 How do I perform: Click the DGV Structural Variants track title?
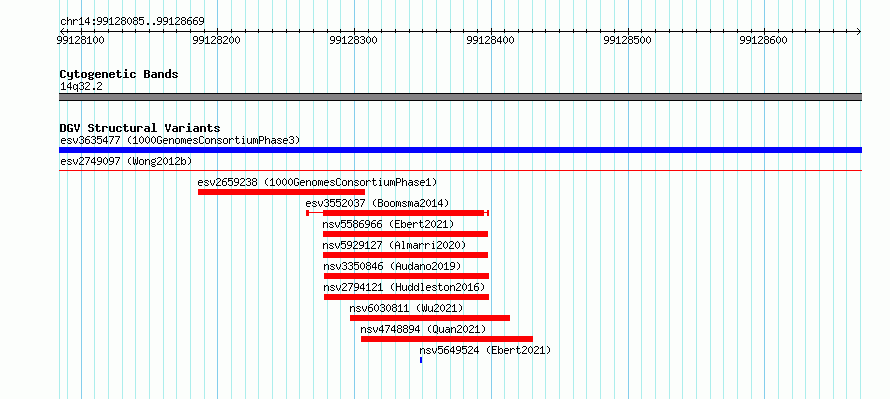140,128
